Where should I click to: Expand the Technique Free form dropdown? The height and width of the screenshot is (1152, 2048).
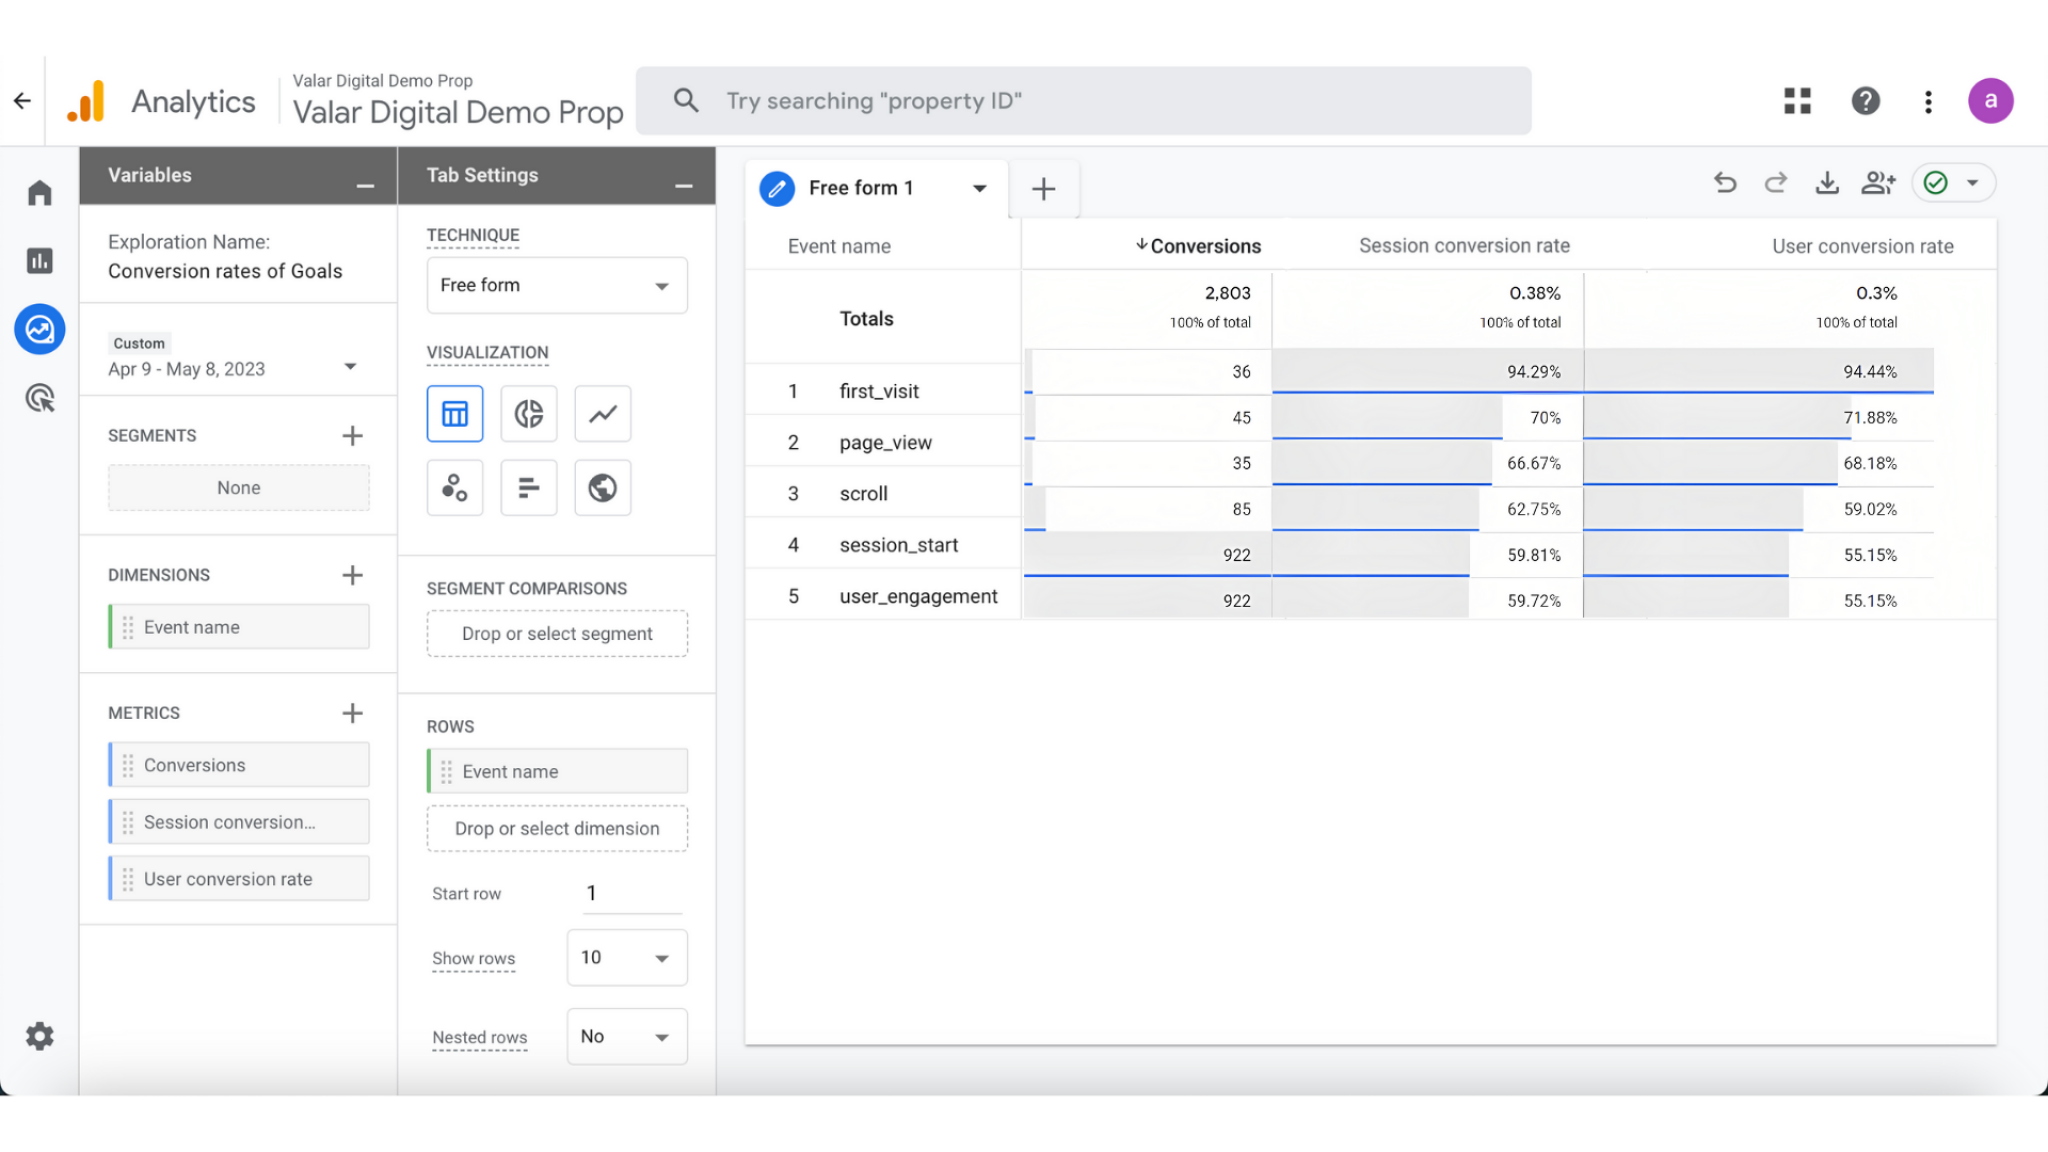556,286
